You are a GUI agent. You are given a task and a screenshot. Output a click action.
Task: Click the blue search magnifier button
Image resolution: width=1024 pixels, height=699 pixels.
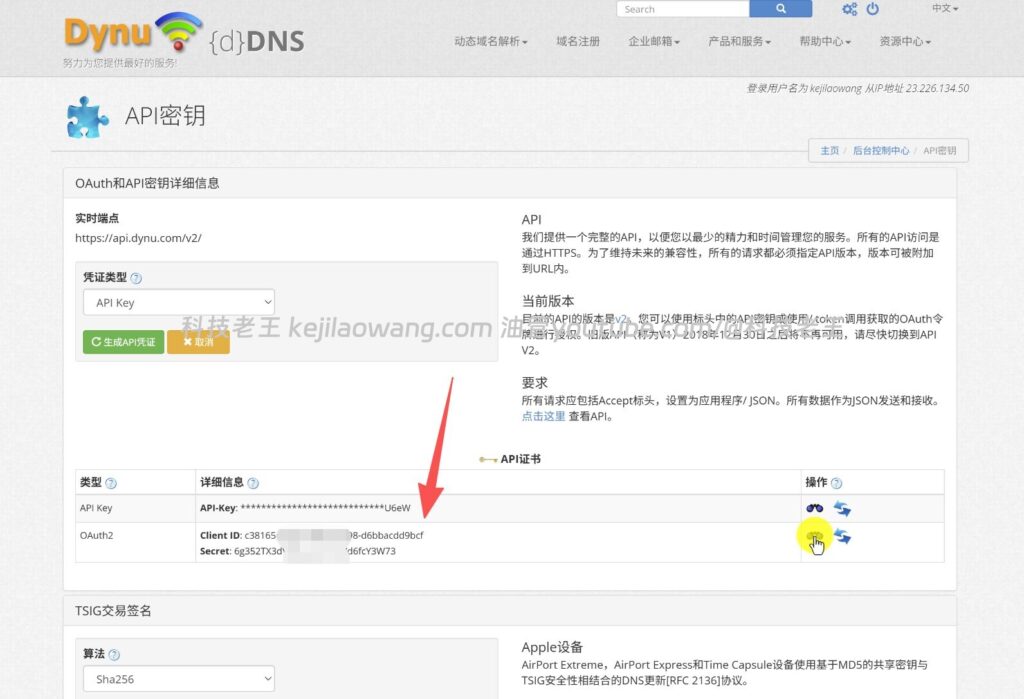tap(781, 8)
